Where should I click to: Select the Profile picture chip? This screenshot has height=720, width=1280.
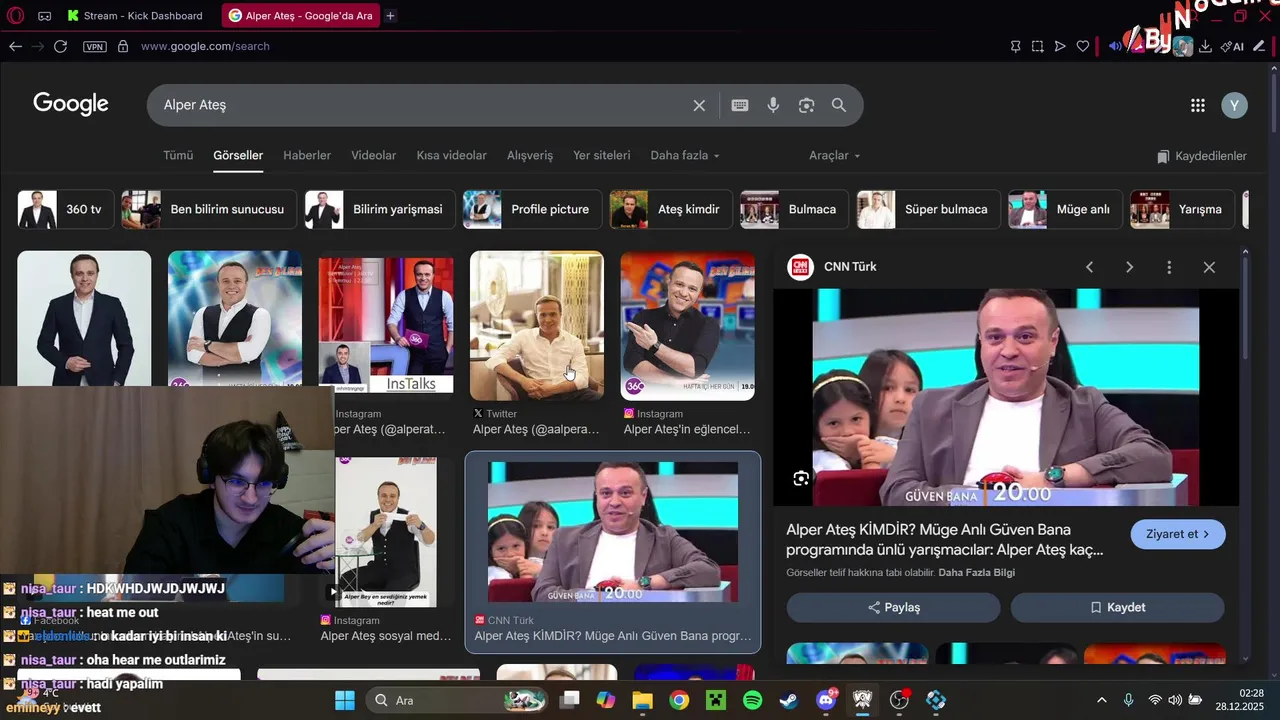pyautogui.click(x=532, y=209)
